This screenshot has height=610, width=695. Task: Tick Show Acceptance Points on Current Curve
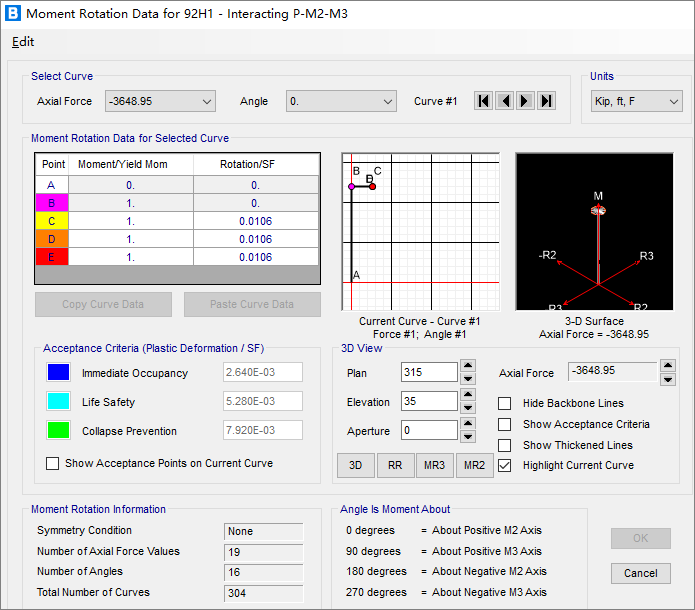pos(52,464)
